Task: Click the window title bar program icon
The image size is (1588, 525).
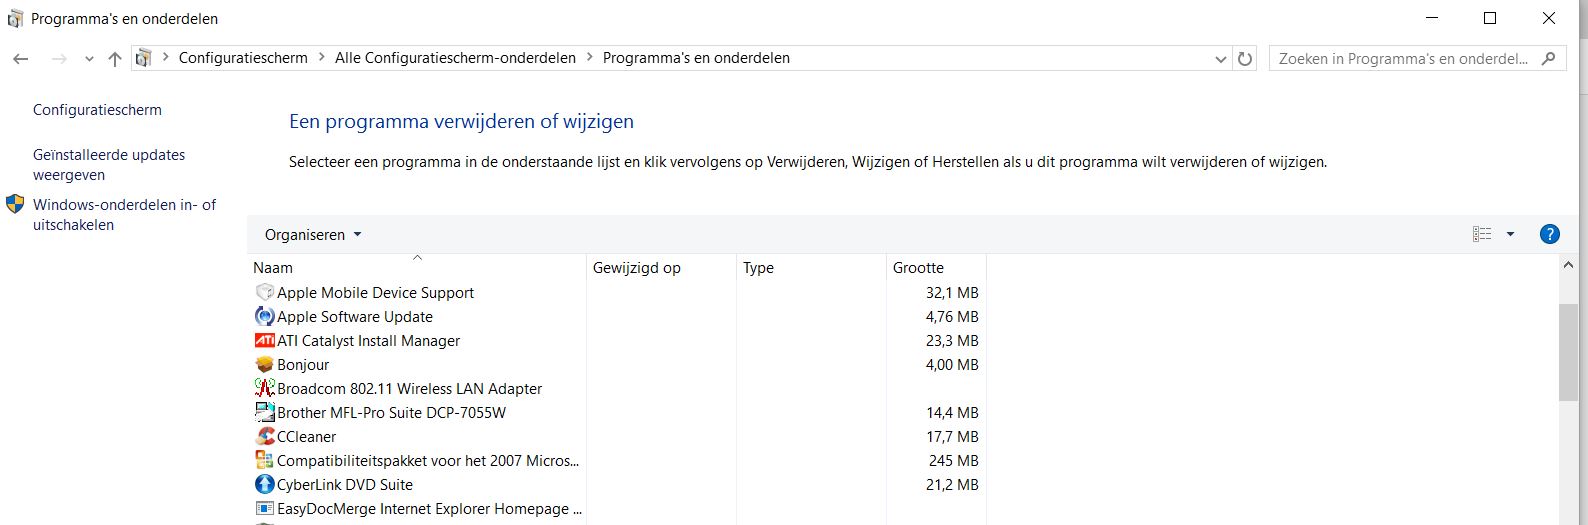Action: pos(15,18)
